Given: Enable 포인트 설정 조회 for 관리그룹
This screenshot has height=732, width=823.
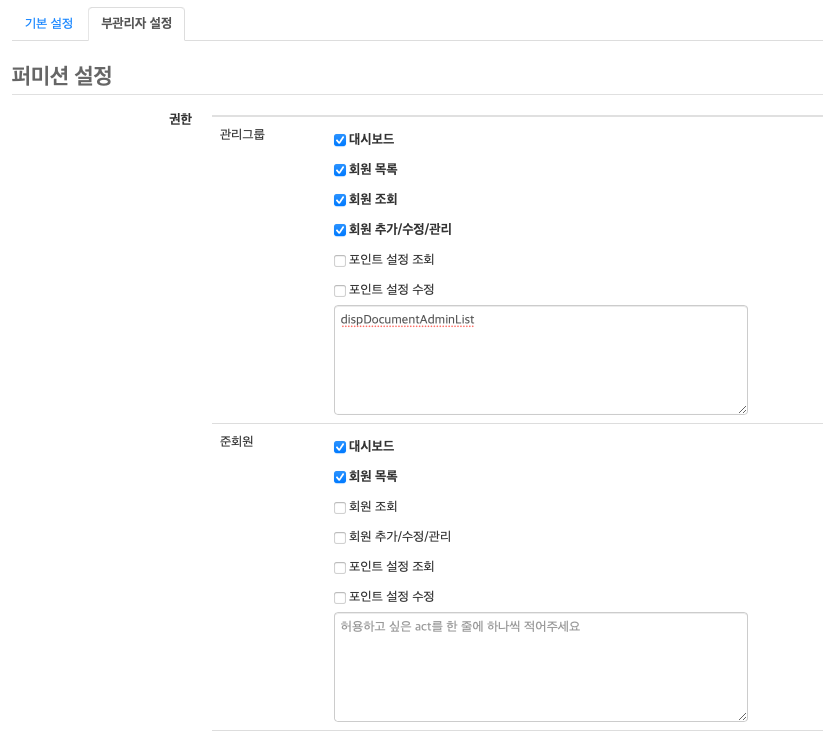Looking at the screenshot, I should [x=340, y=260].
